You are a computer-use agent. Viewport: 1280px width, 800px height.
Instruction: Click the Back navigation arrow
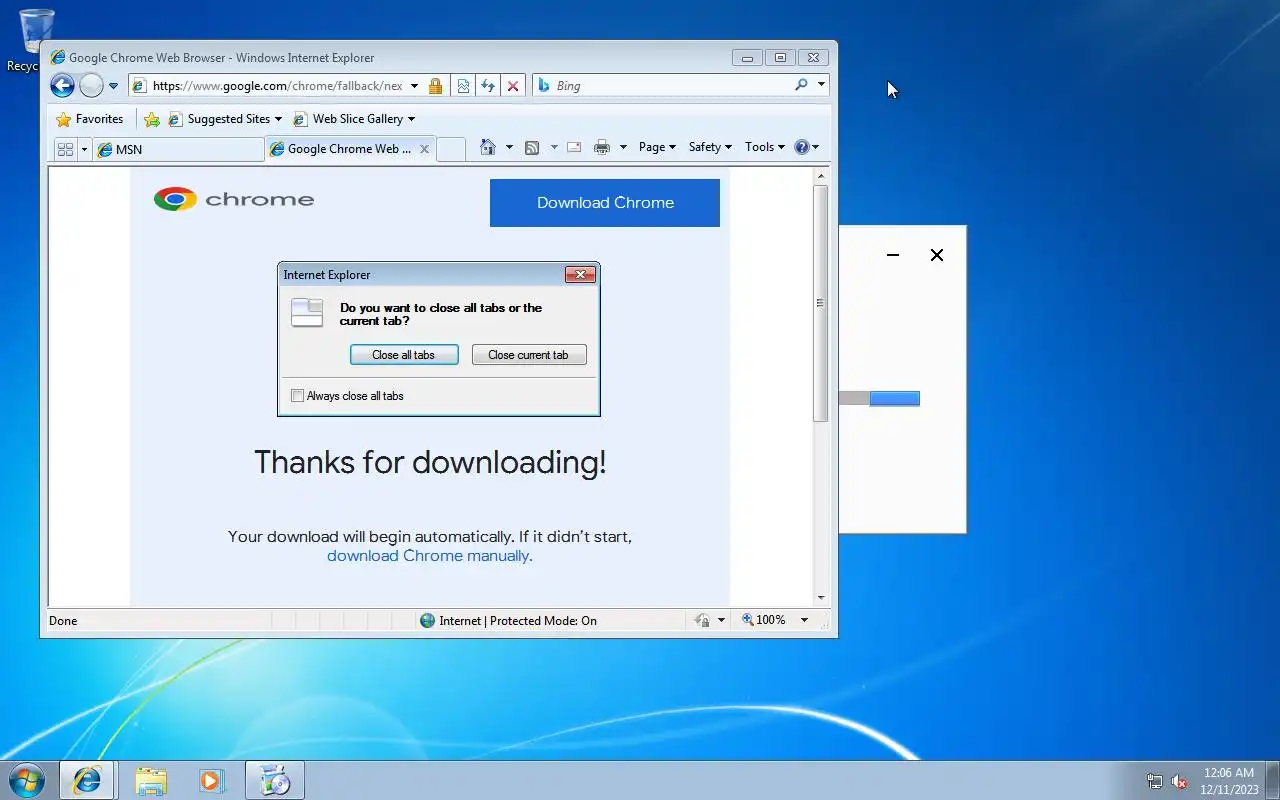tap(62, 86)
